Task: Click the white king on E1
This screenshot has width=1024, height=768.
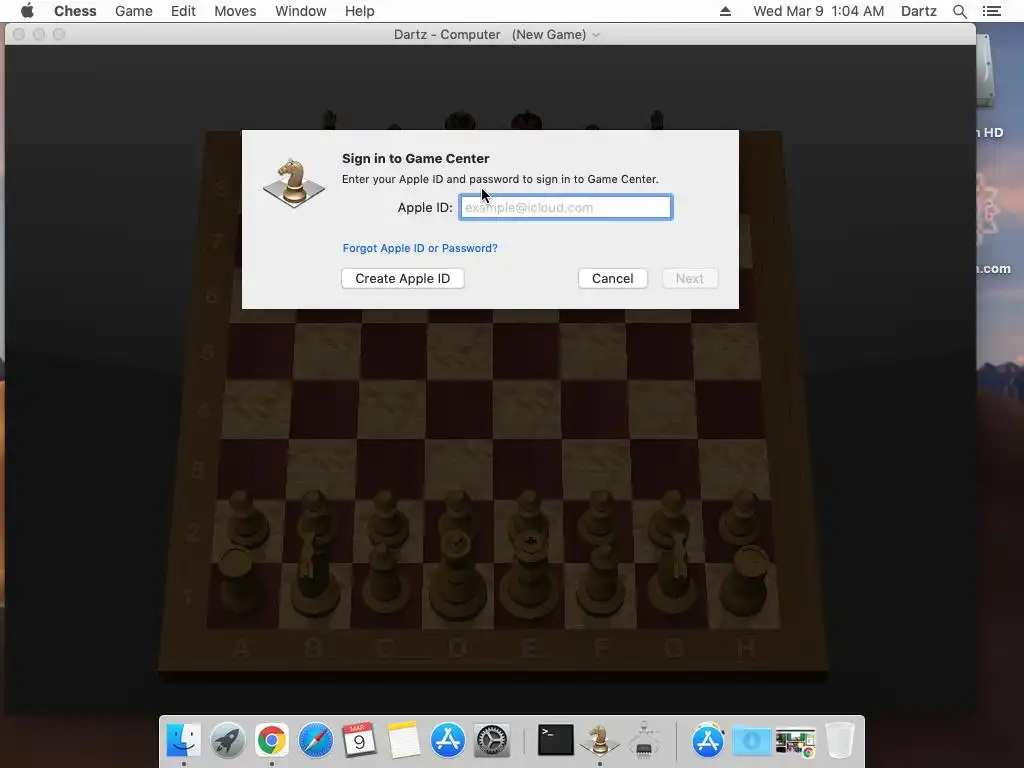Action: 530,575
